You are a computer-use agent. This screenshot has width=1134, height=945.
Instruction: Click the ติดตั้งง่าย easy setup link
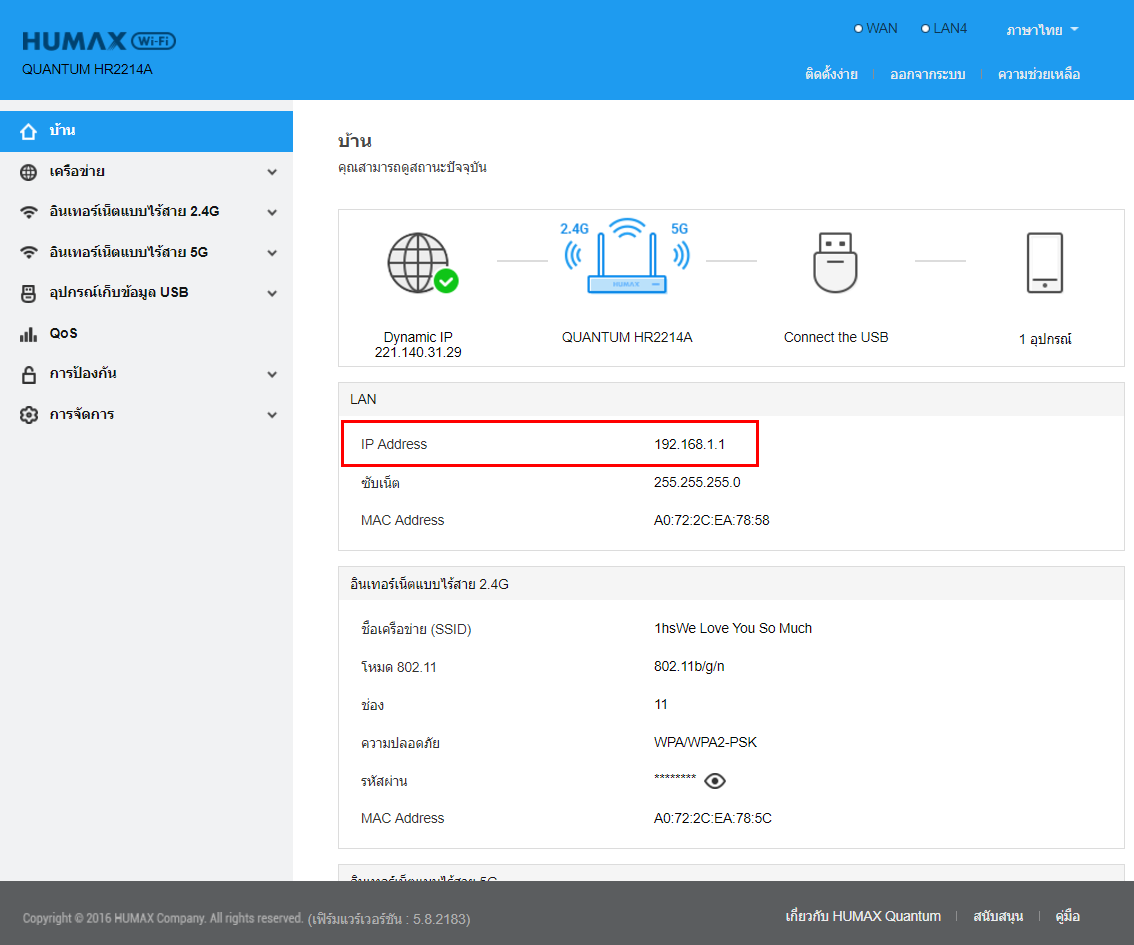tap(831, 74)
